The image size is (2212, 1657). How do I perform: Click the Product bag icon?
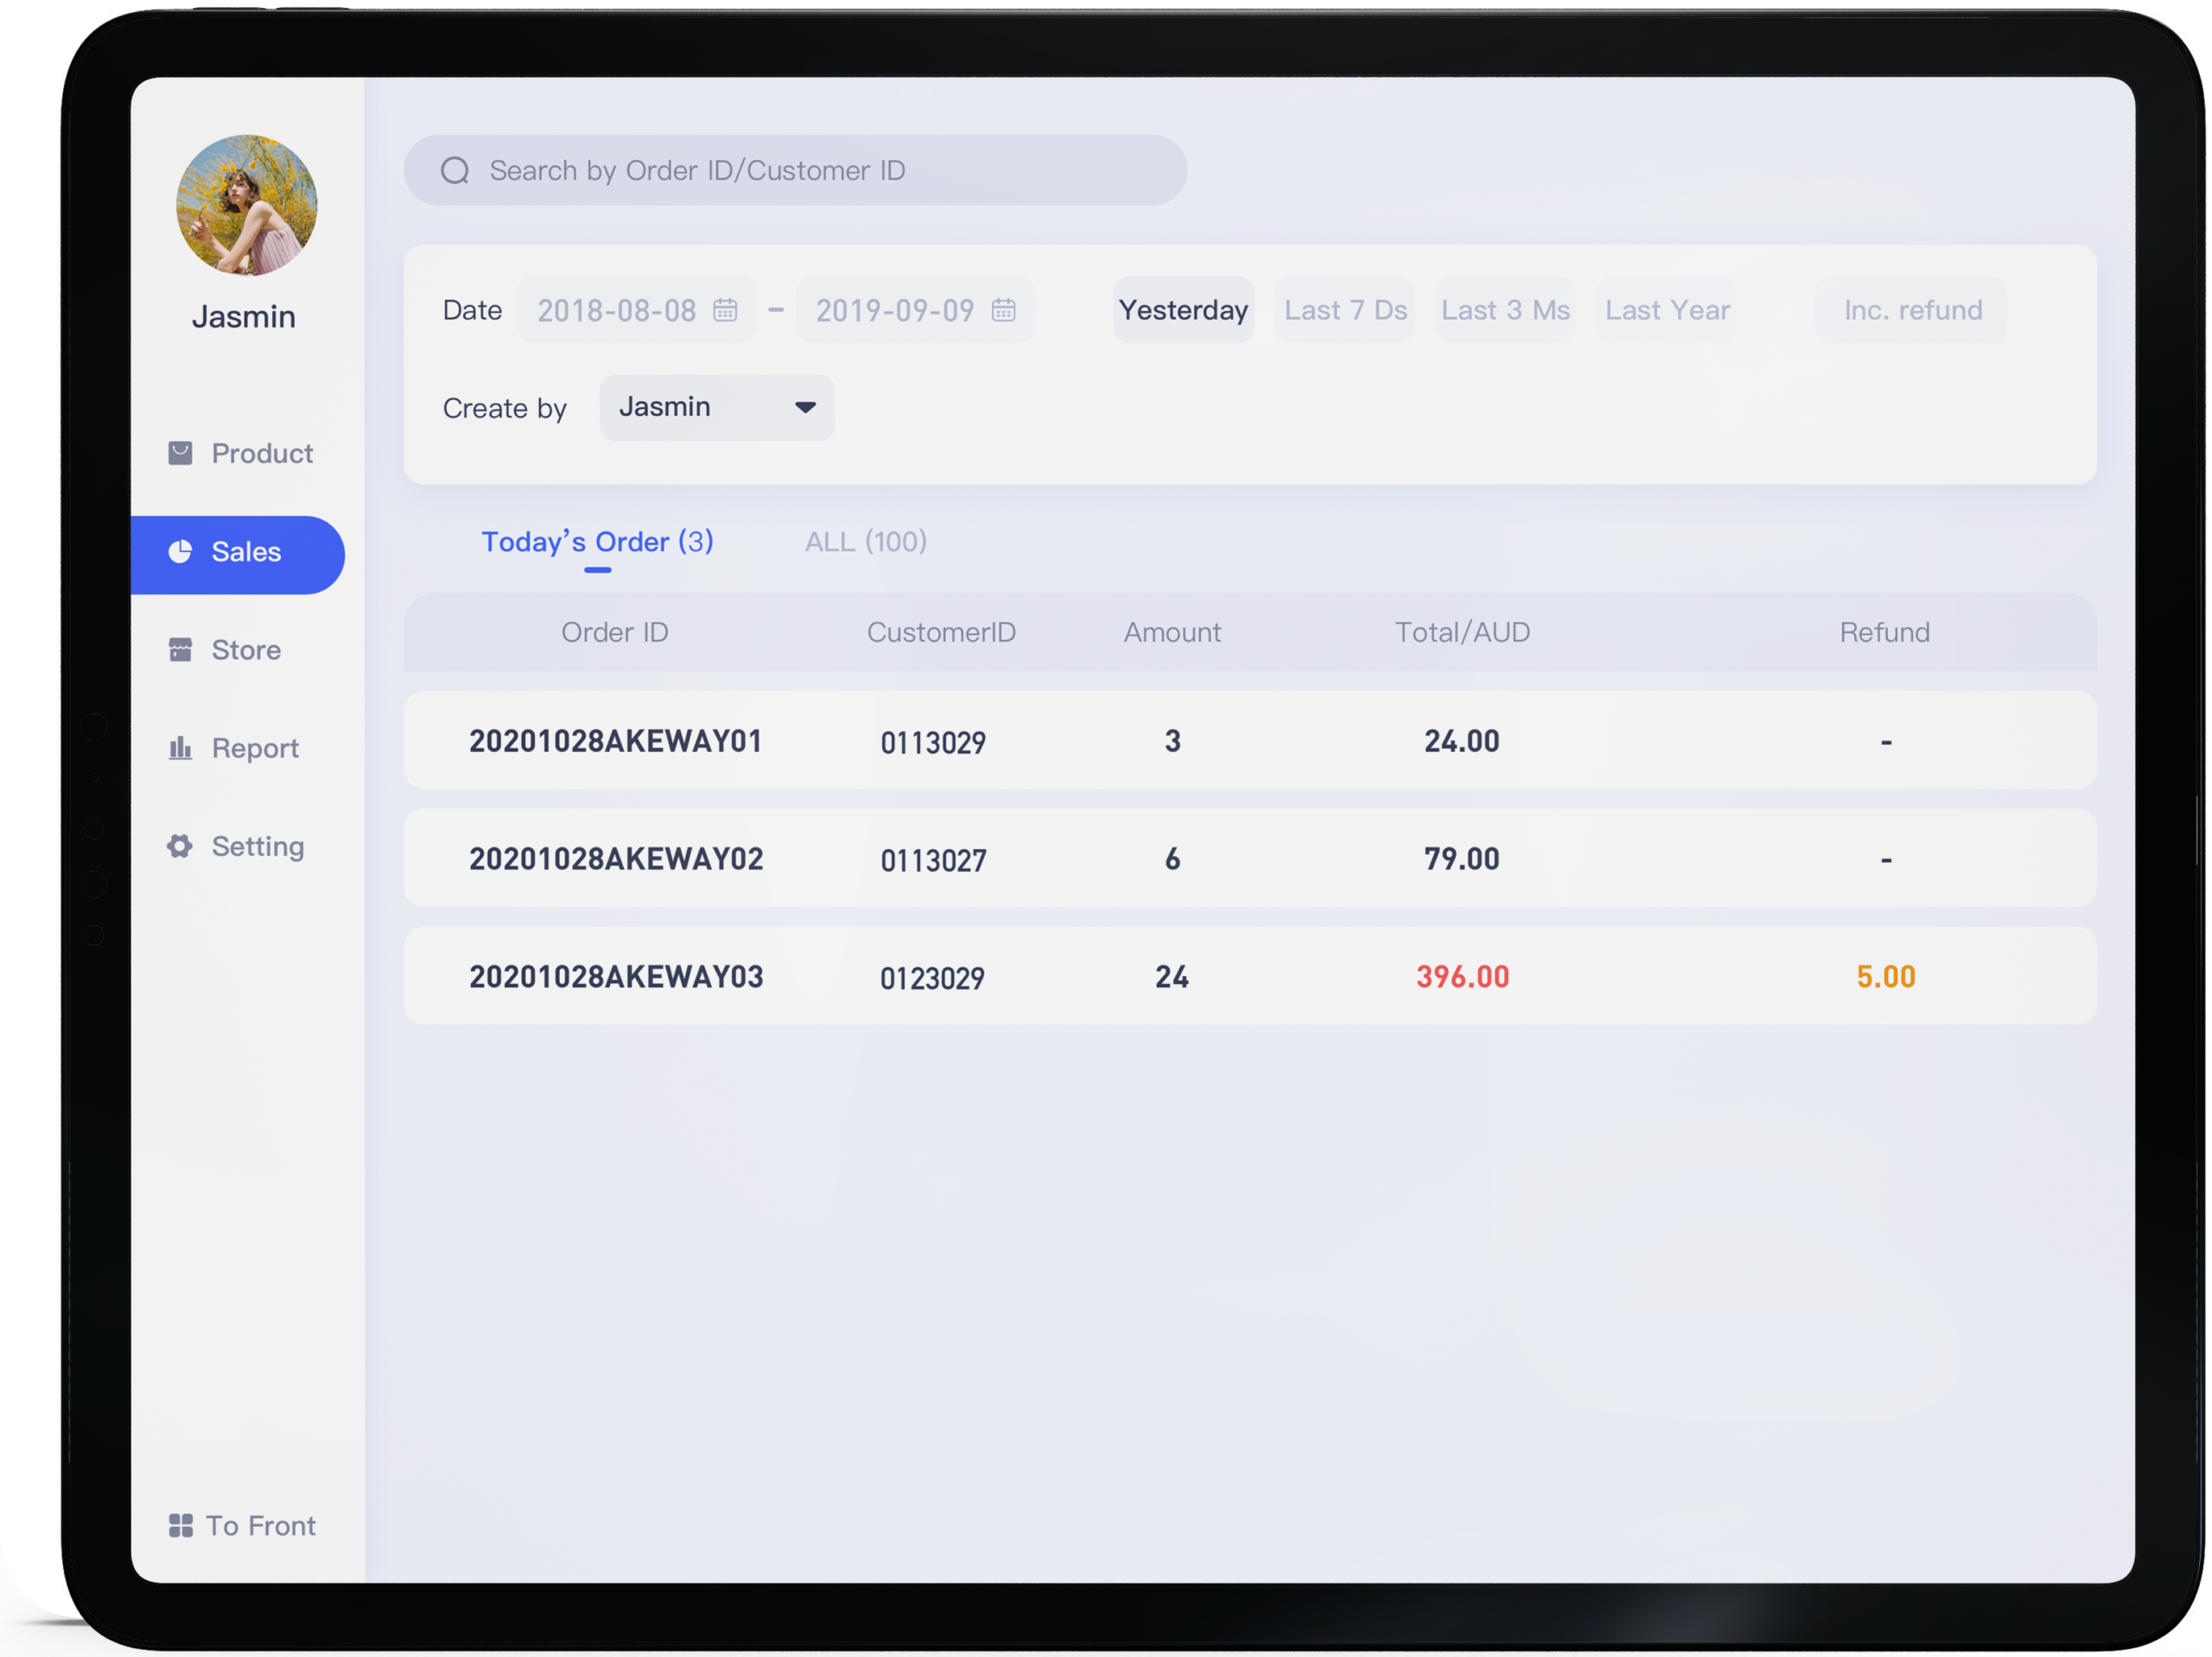(x=180, y=453)
